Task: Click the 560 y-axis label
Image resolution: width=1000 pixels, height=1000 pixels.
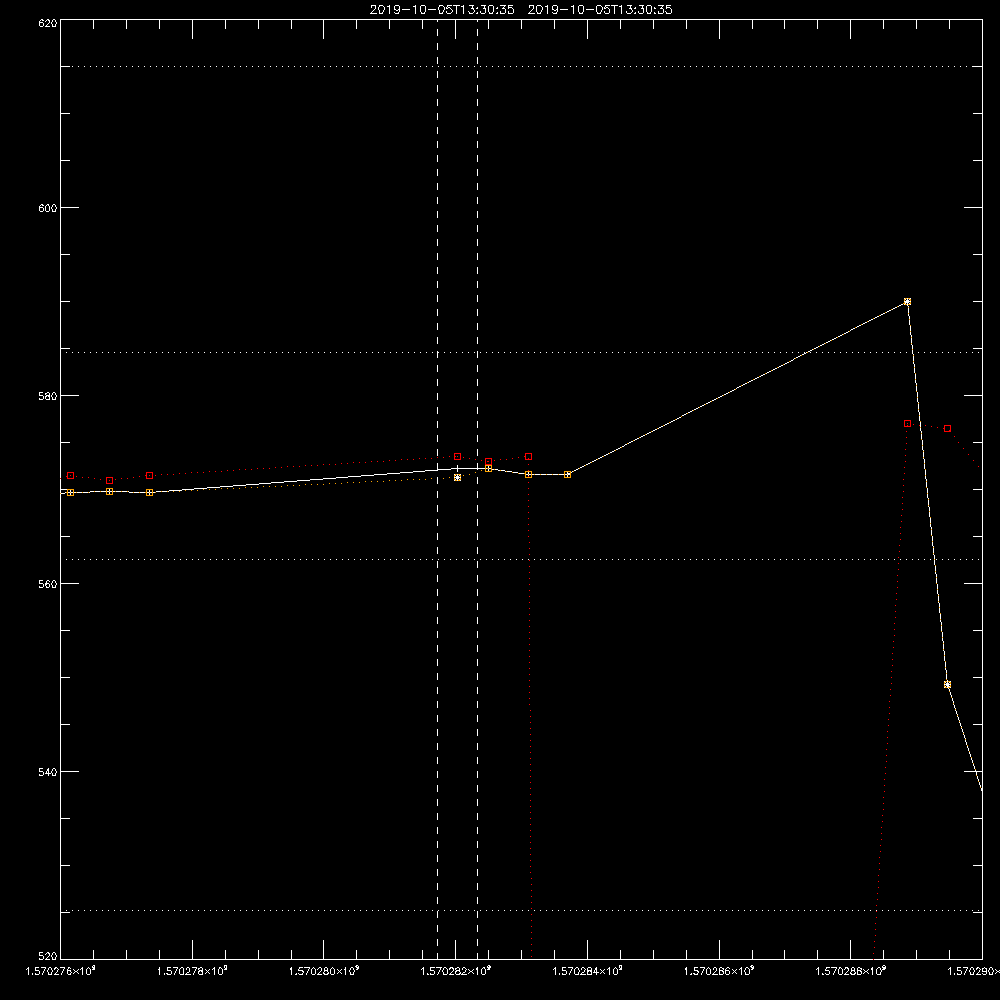Action: tap(48, 584)
